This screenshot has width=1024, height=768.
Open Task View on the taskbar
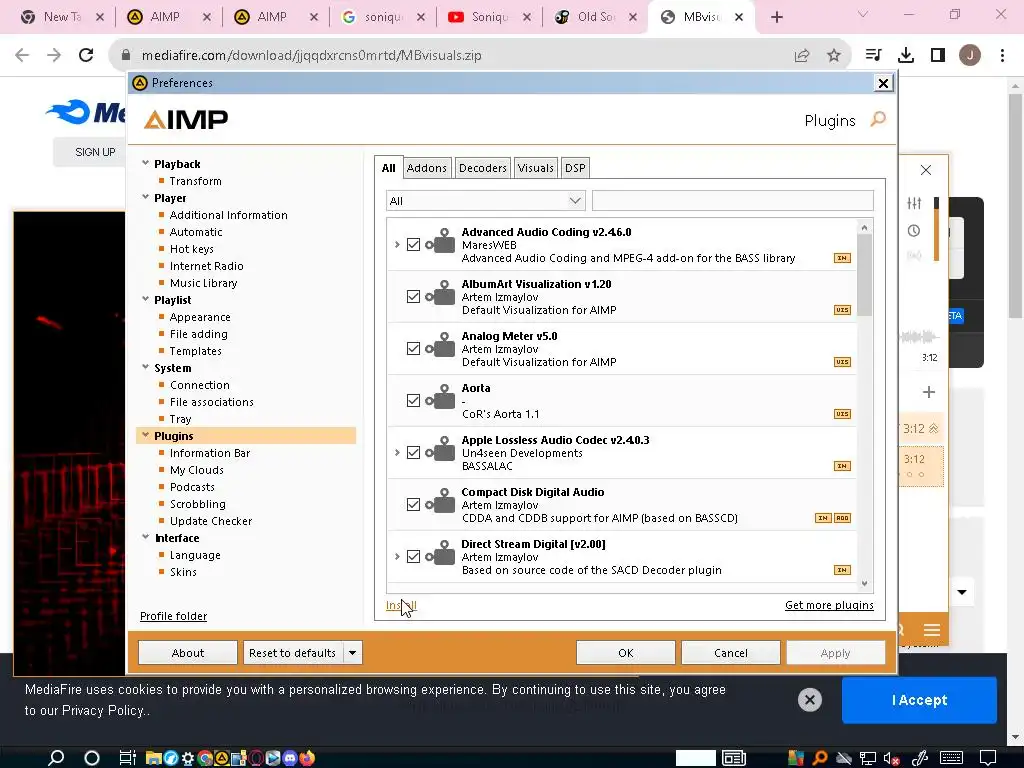[x=127, y=758]
